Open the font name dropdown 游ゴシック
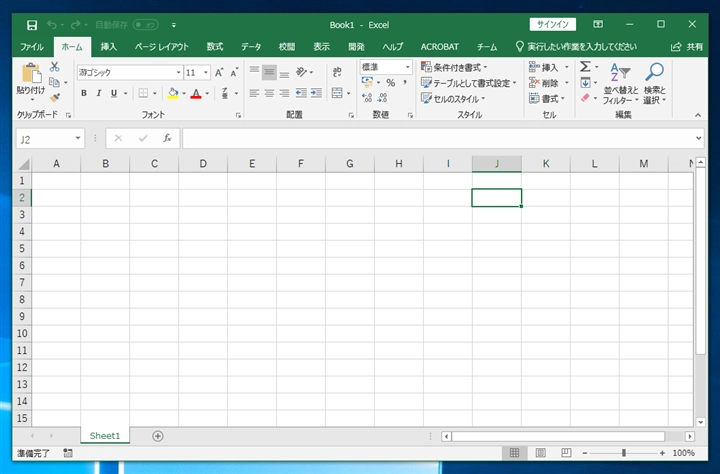Screen dimensions: 720x474 point(179,72)
